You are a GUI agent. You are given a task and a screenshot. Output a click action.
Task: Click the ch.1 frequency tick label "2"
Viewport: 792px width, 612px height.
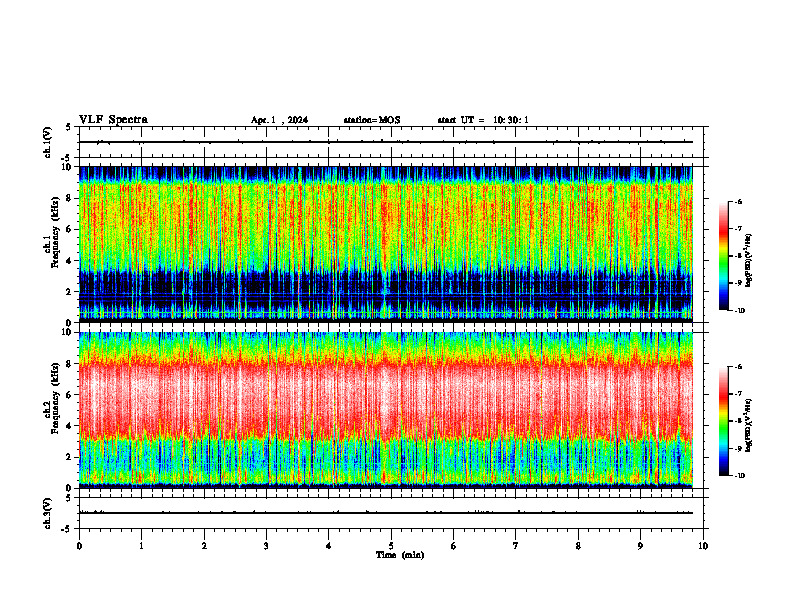[x=69, y=292]
